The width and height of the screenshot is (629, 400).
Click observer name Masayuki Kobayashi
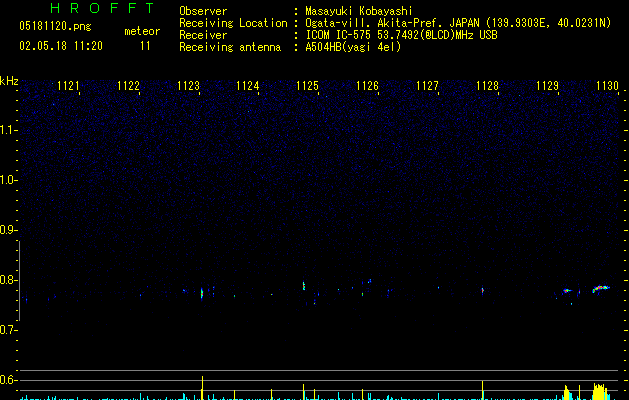click(359, 11)
